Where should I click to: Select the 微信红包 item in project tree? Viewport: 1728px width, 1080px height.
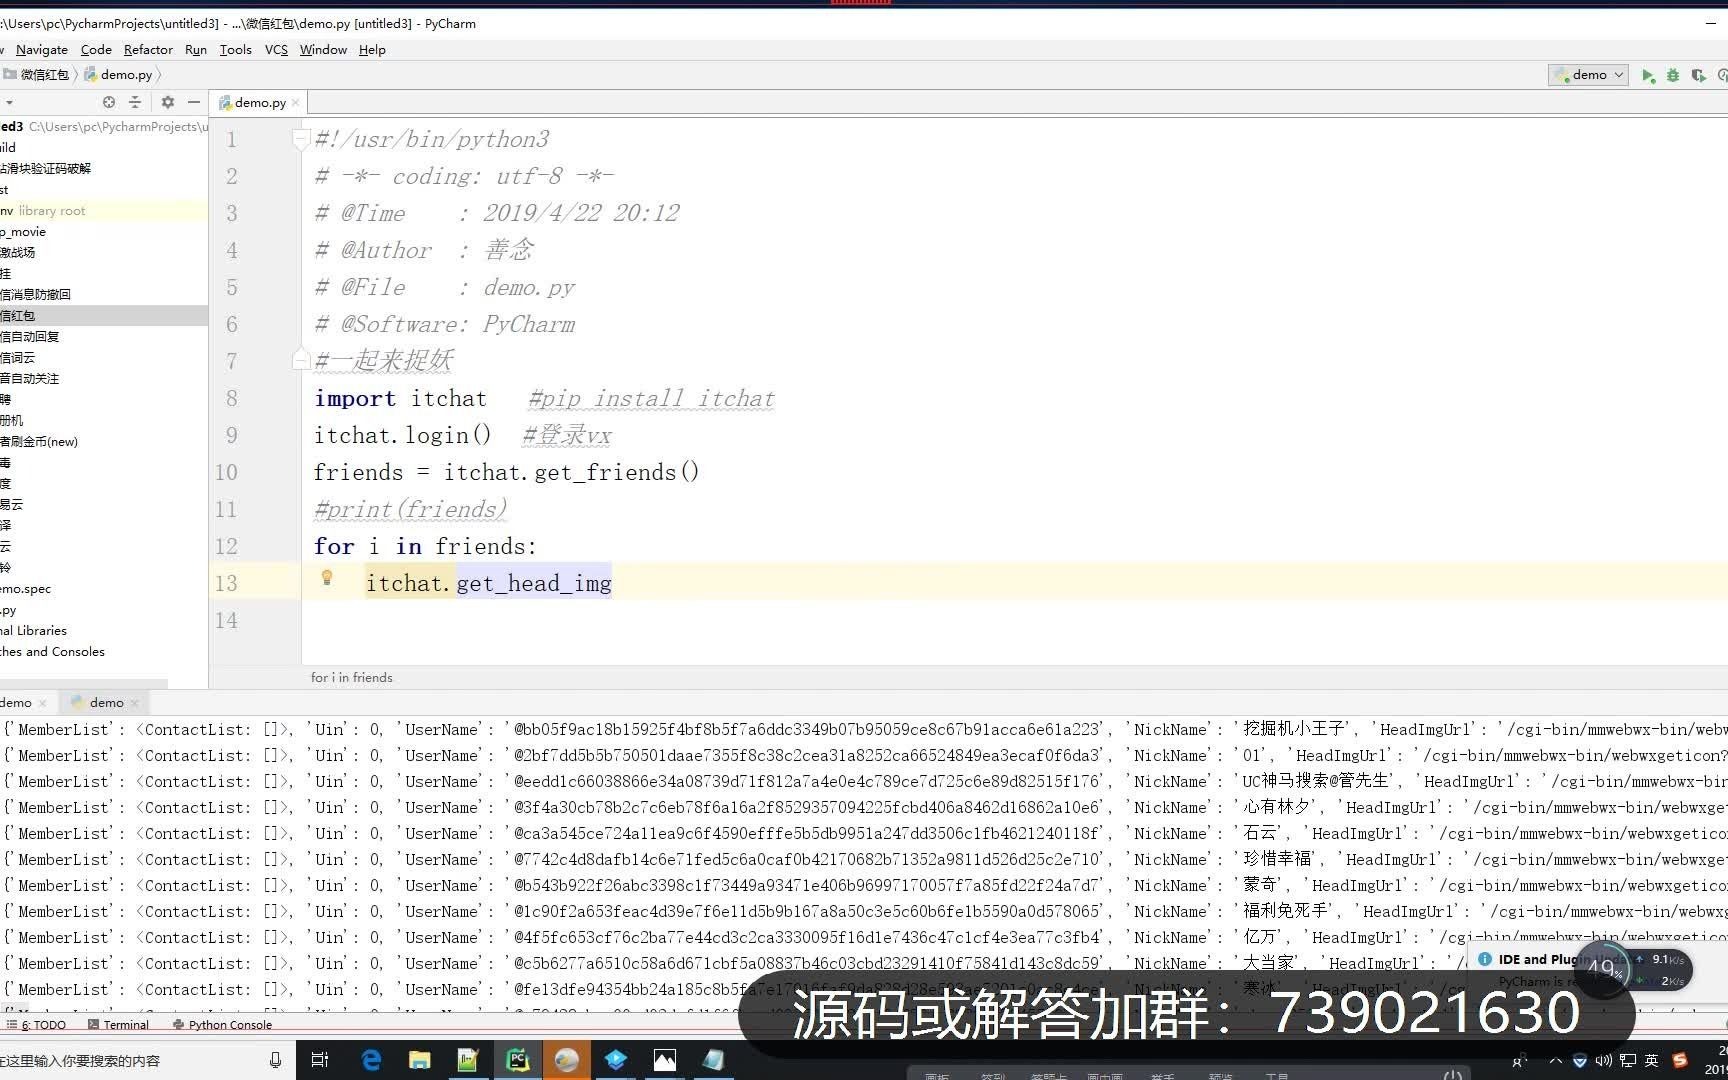coord(18,315)
